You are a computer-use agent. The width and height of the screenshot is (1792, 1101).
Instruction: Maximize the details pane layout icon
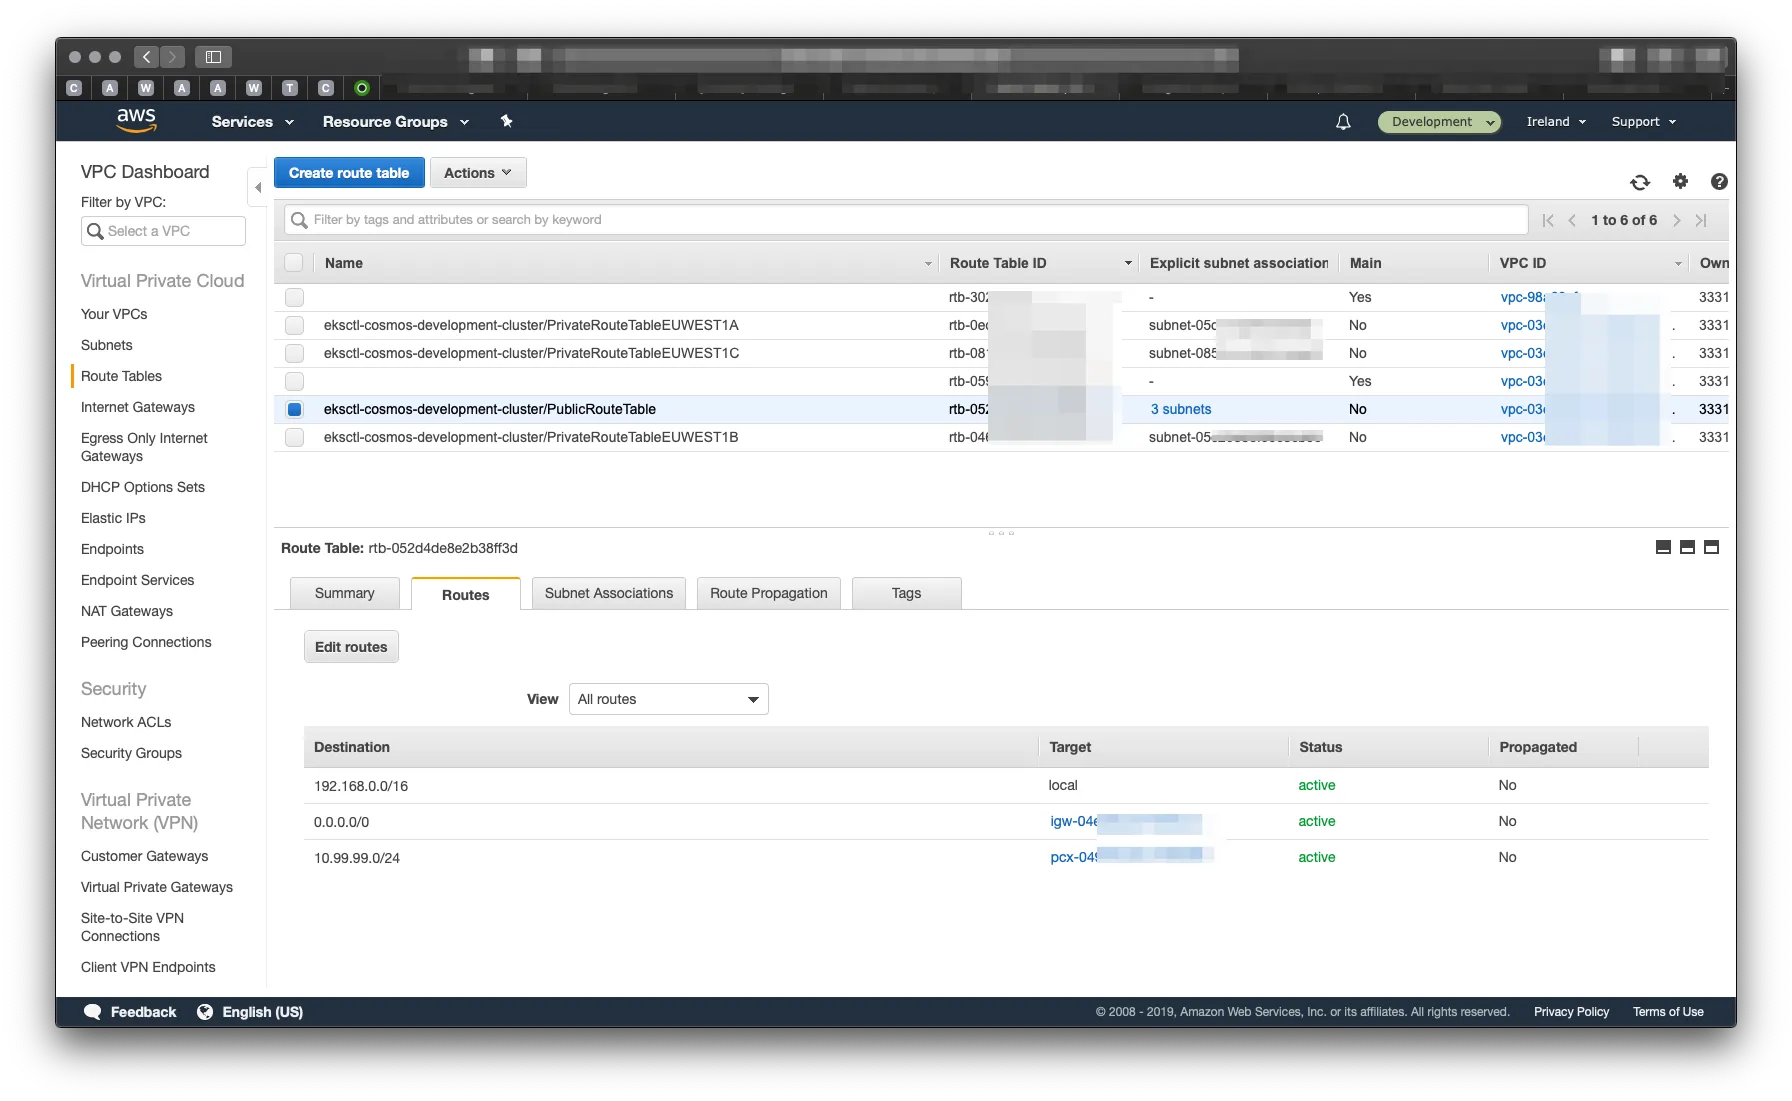click(x=1711, y=547)
